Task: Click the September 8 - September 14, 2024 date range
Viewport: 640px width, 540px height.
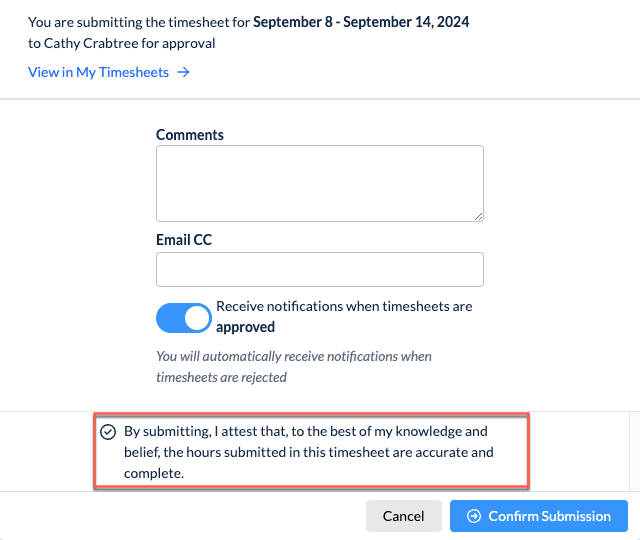Action: (x=361, y=22)
